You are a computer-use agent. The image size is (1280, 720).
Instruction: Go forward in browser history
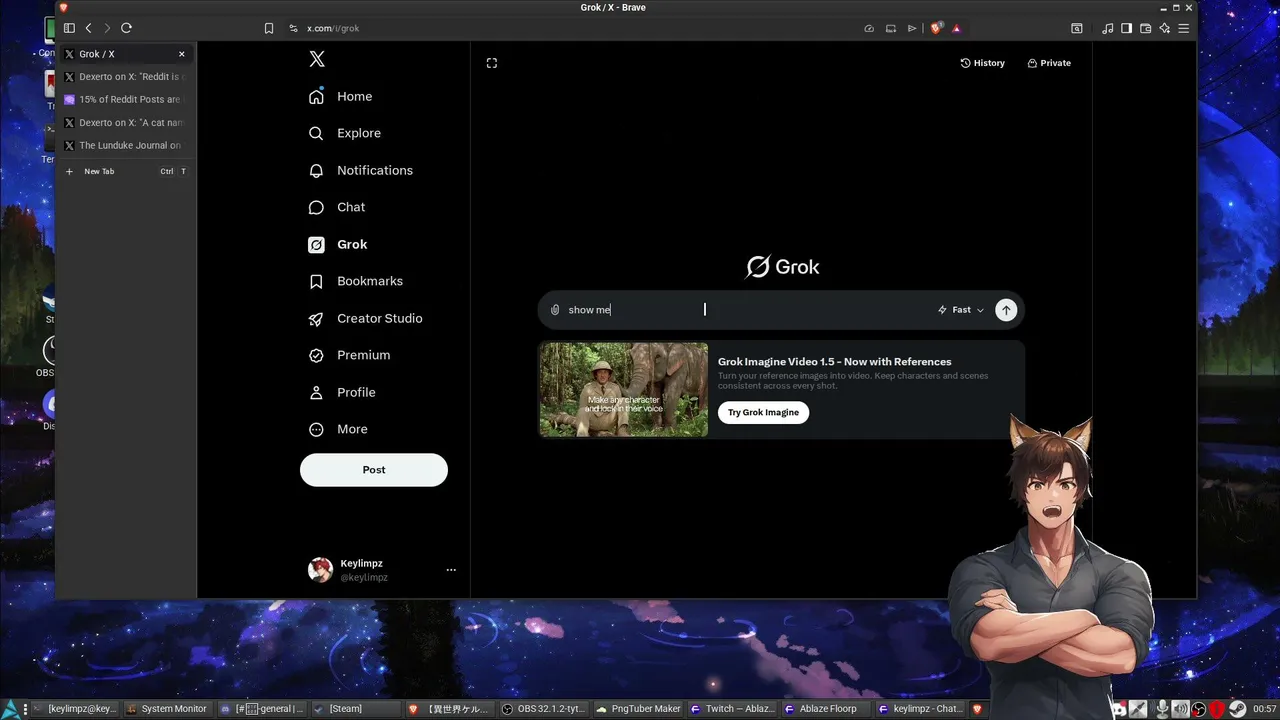click(x=107, y=28)
